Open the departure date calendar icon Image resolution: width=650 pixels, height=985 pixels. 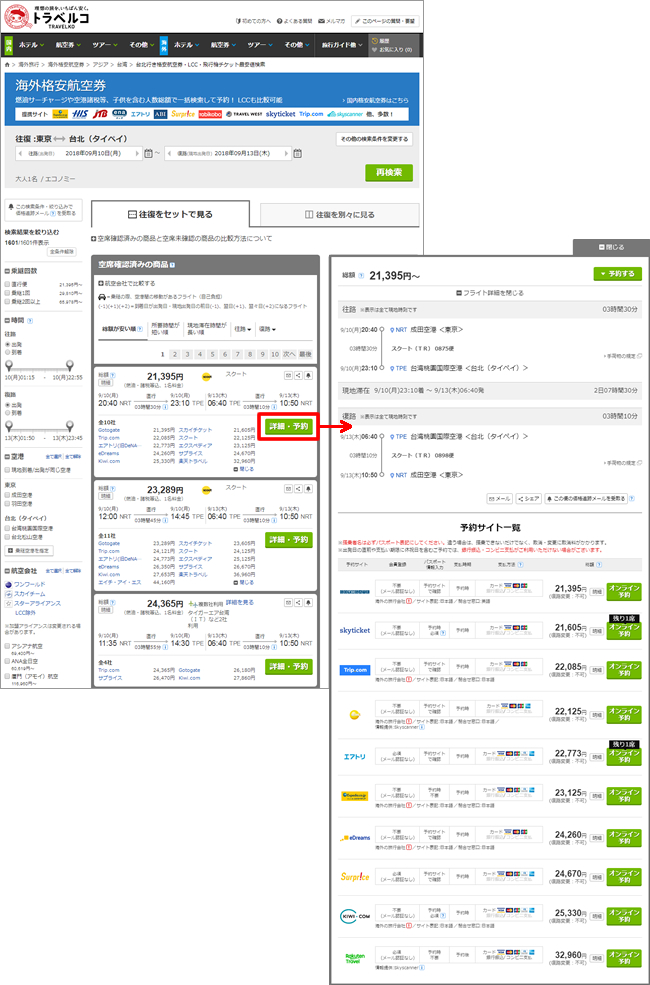(x=148, y=153)
